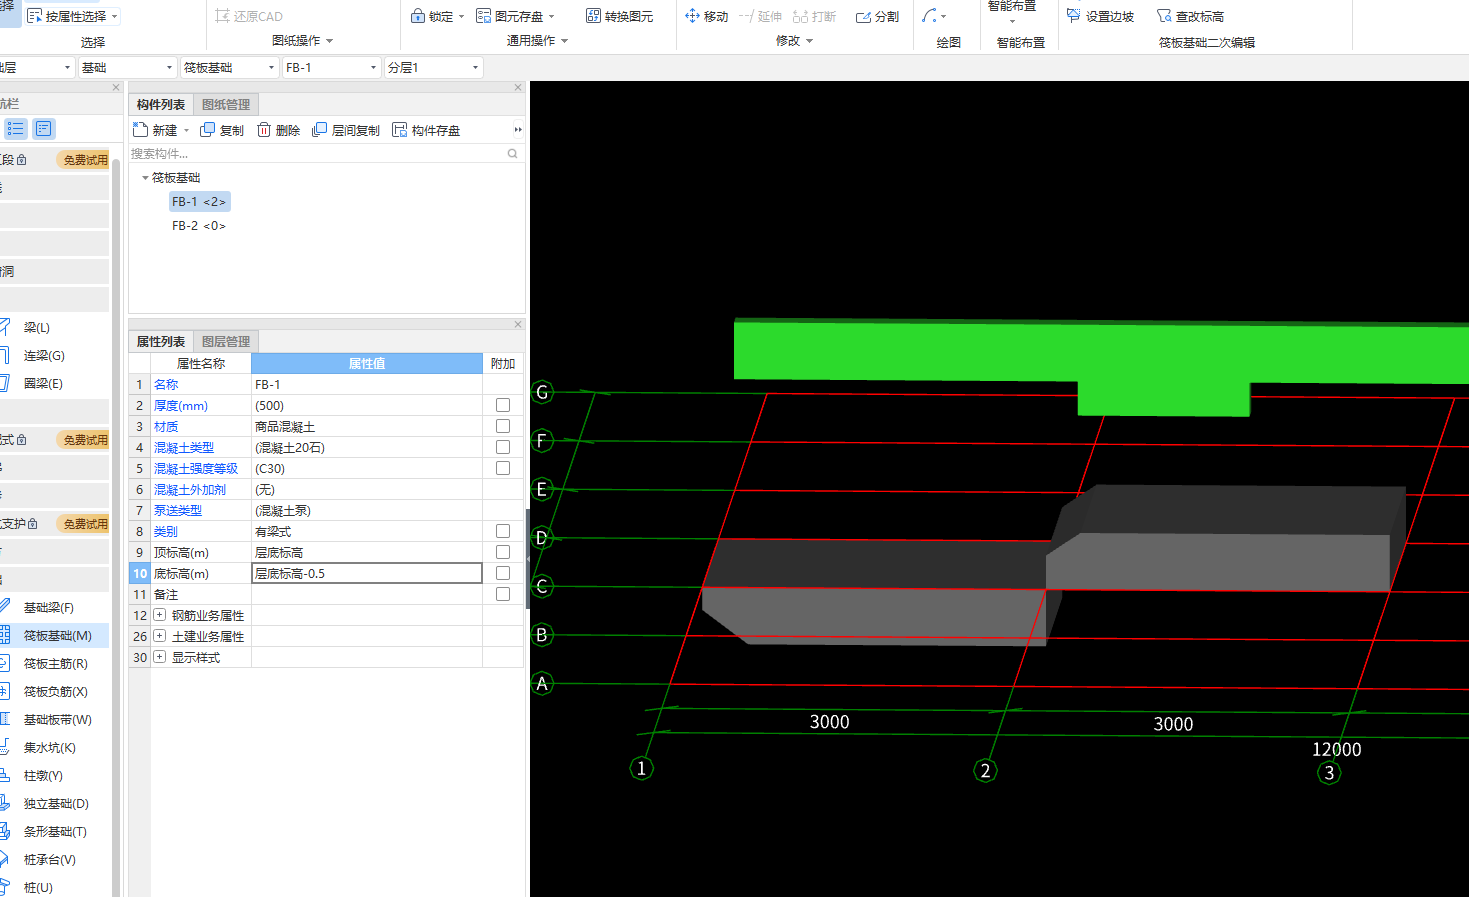Image resolution: width=1469 pixels, height=897 pixels.
Task: Expand 钢筋业务属性 property group
Action: point(159,615)
